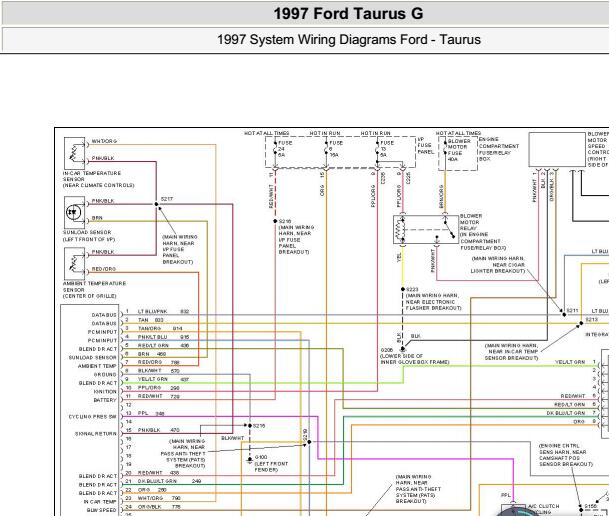Select the 'SIGNAL RETURN' pin function label
The image size is (609, 516).
96,434
